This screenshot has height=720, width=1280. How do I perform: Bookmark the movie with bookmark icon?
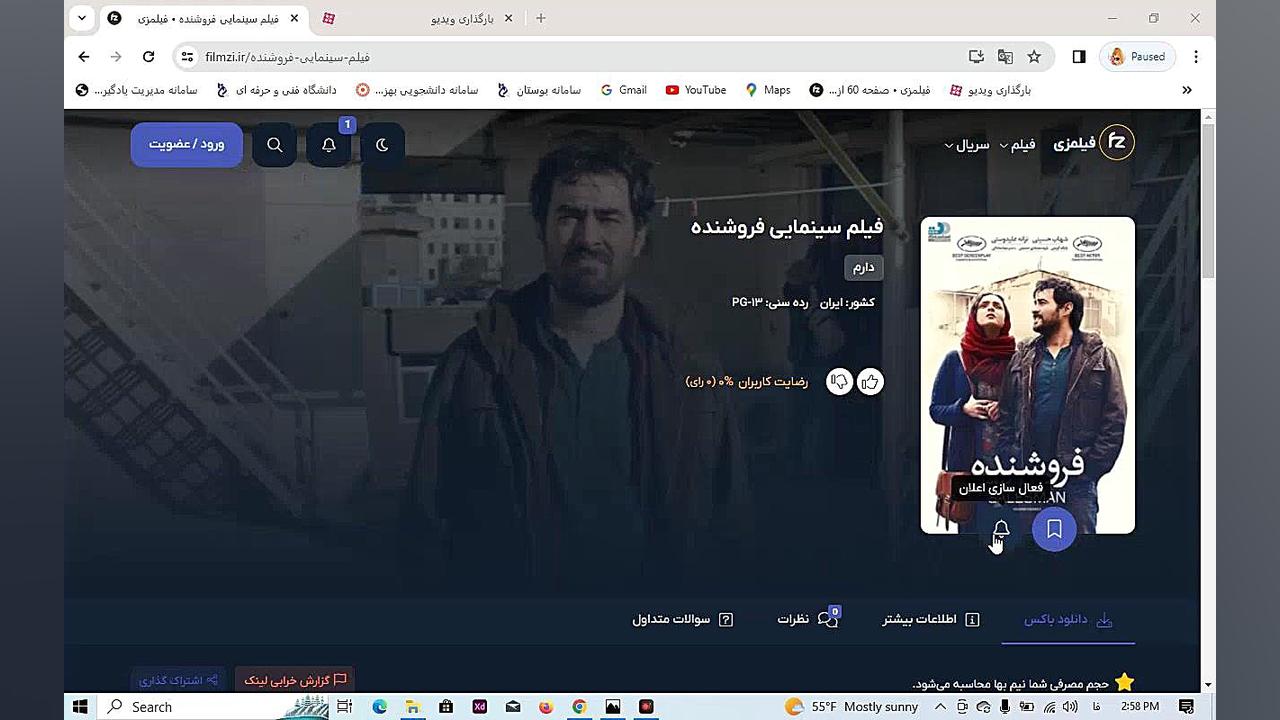(1054, 529)
